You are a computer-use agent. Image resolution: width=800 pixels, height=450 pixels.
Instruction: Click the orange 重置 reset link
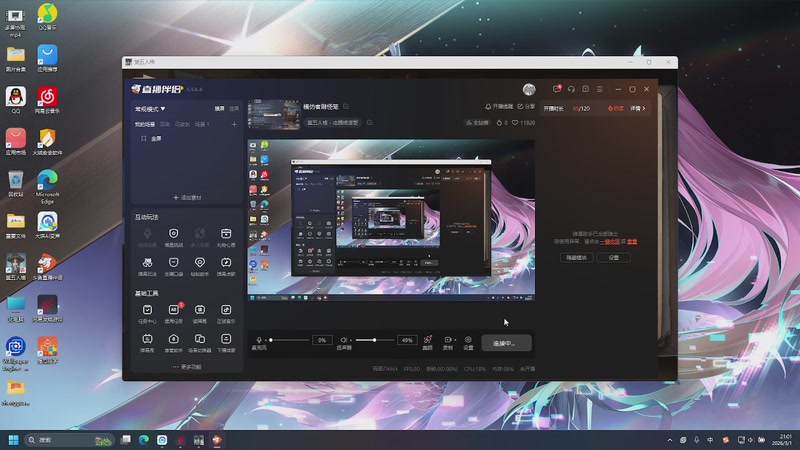point(632,241)
